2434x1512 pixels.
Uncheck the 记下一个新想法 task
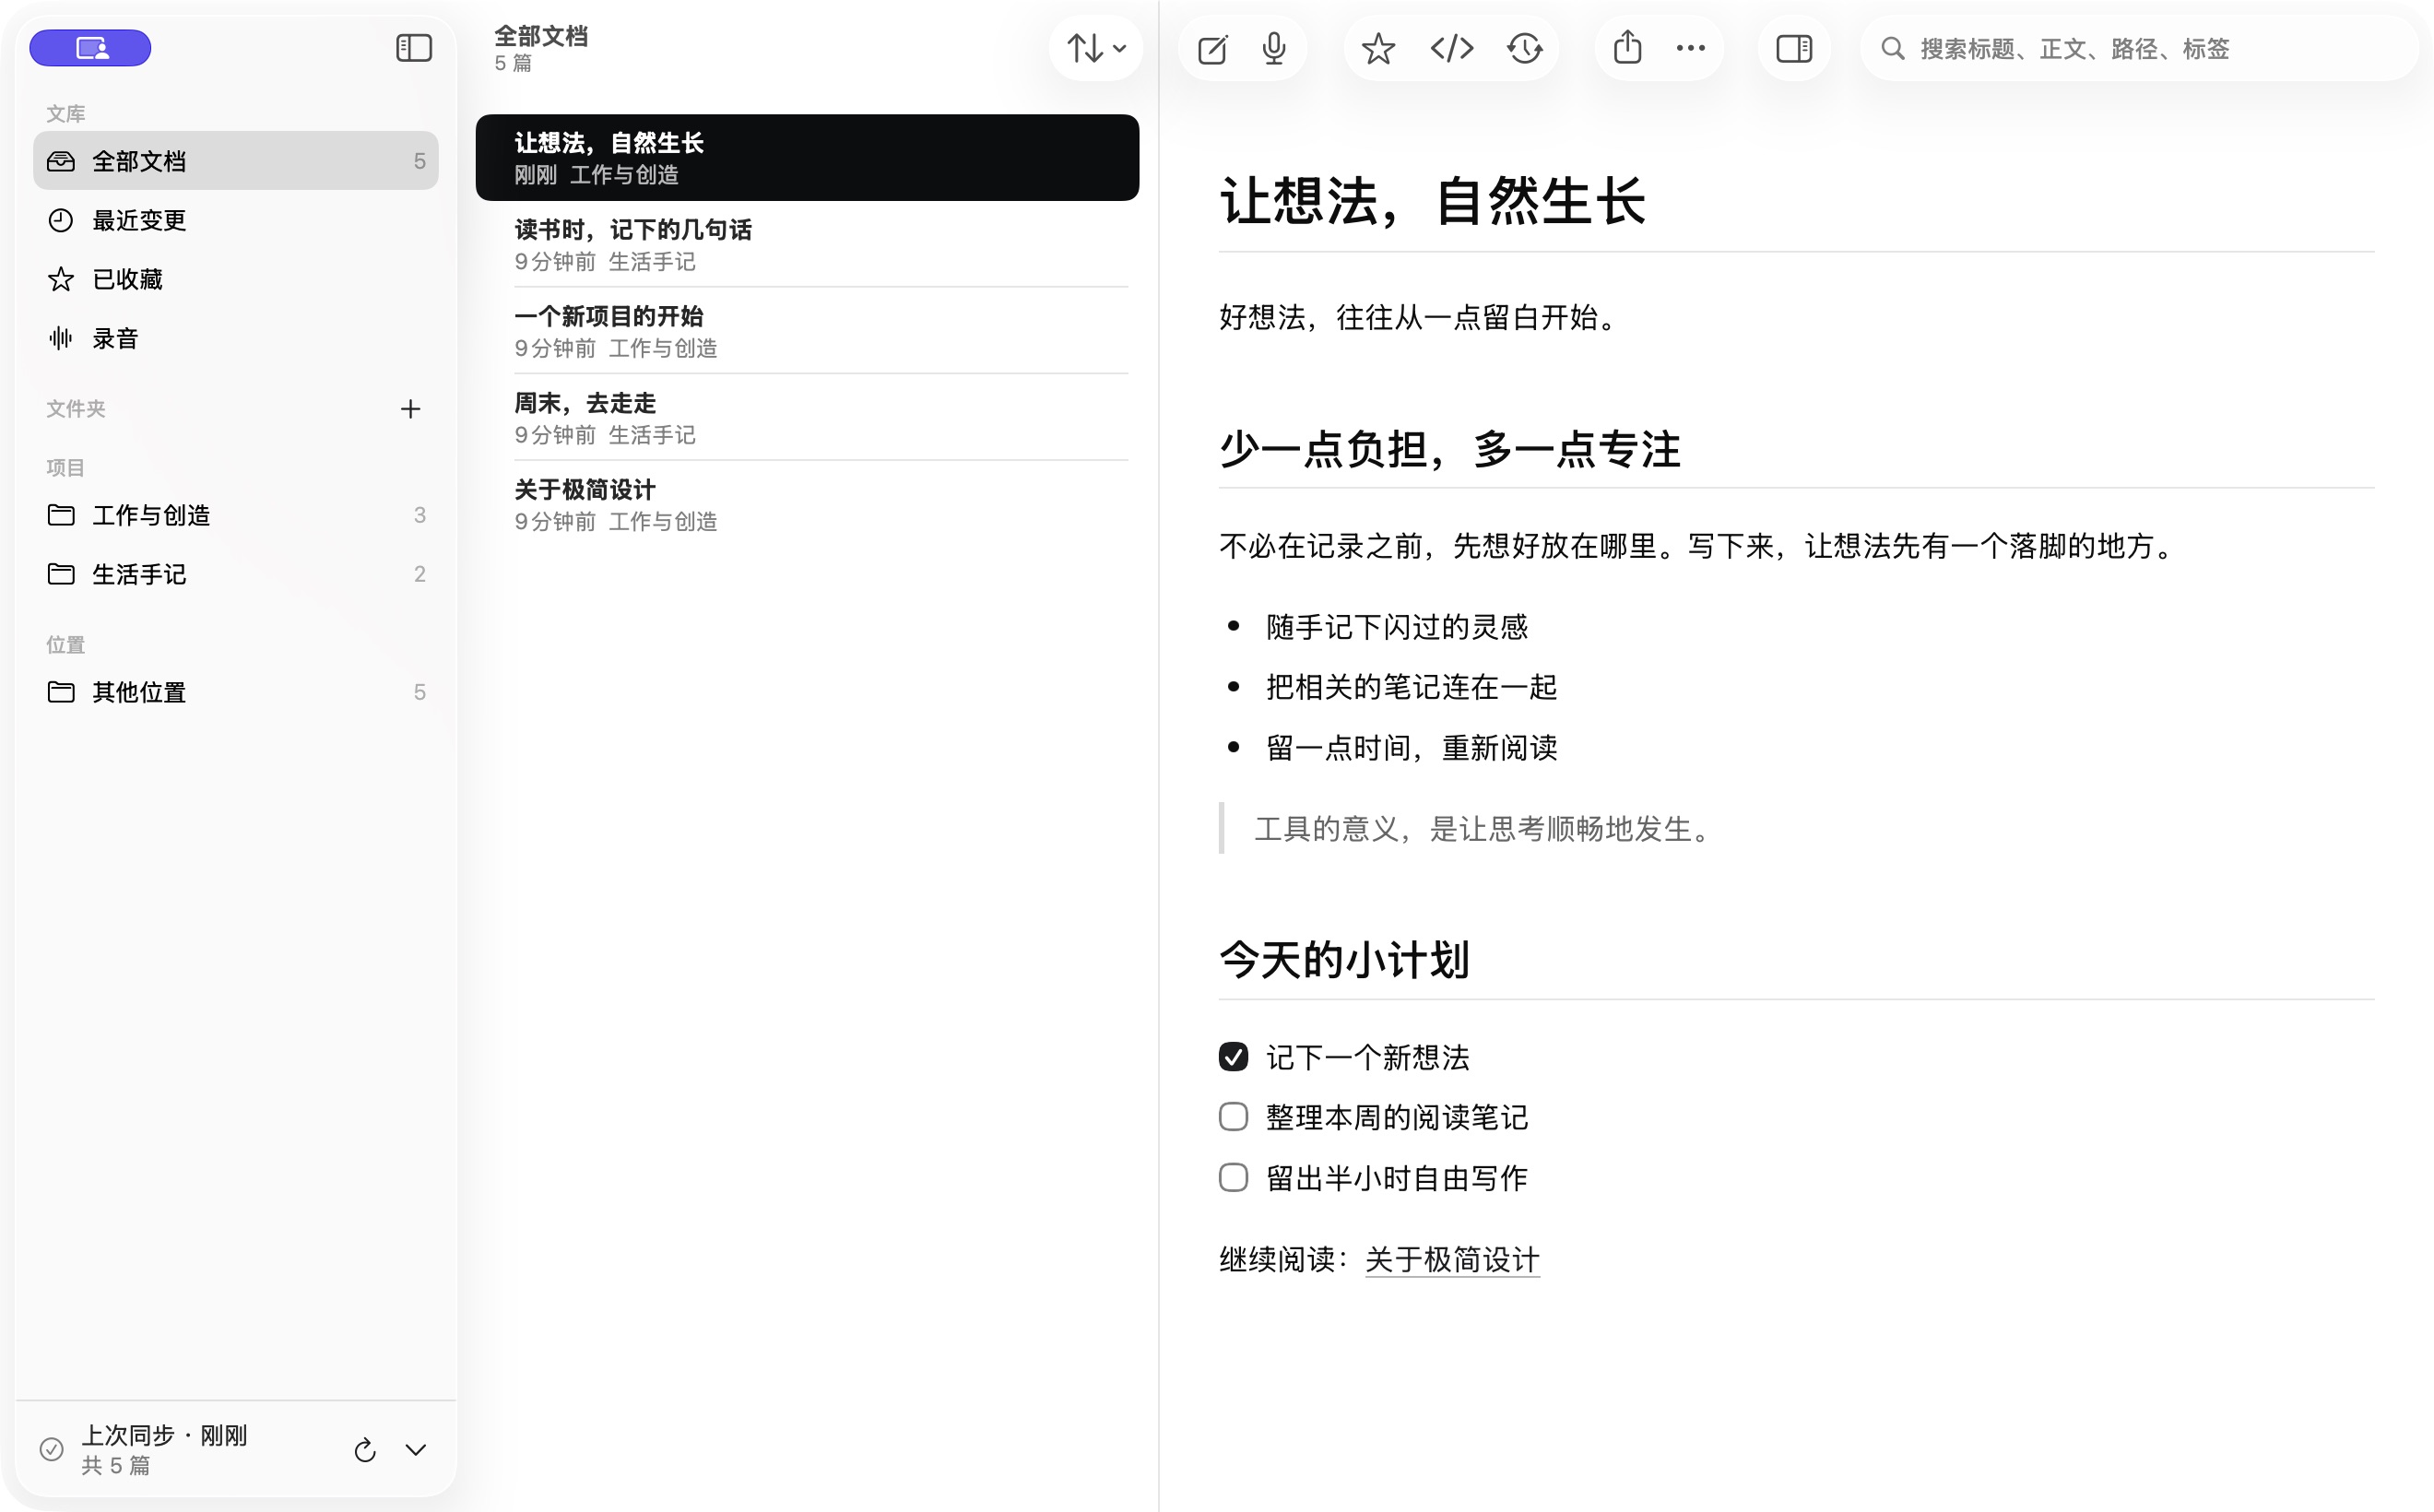pos(1233,1057)
